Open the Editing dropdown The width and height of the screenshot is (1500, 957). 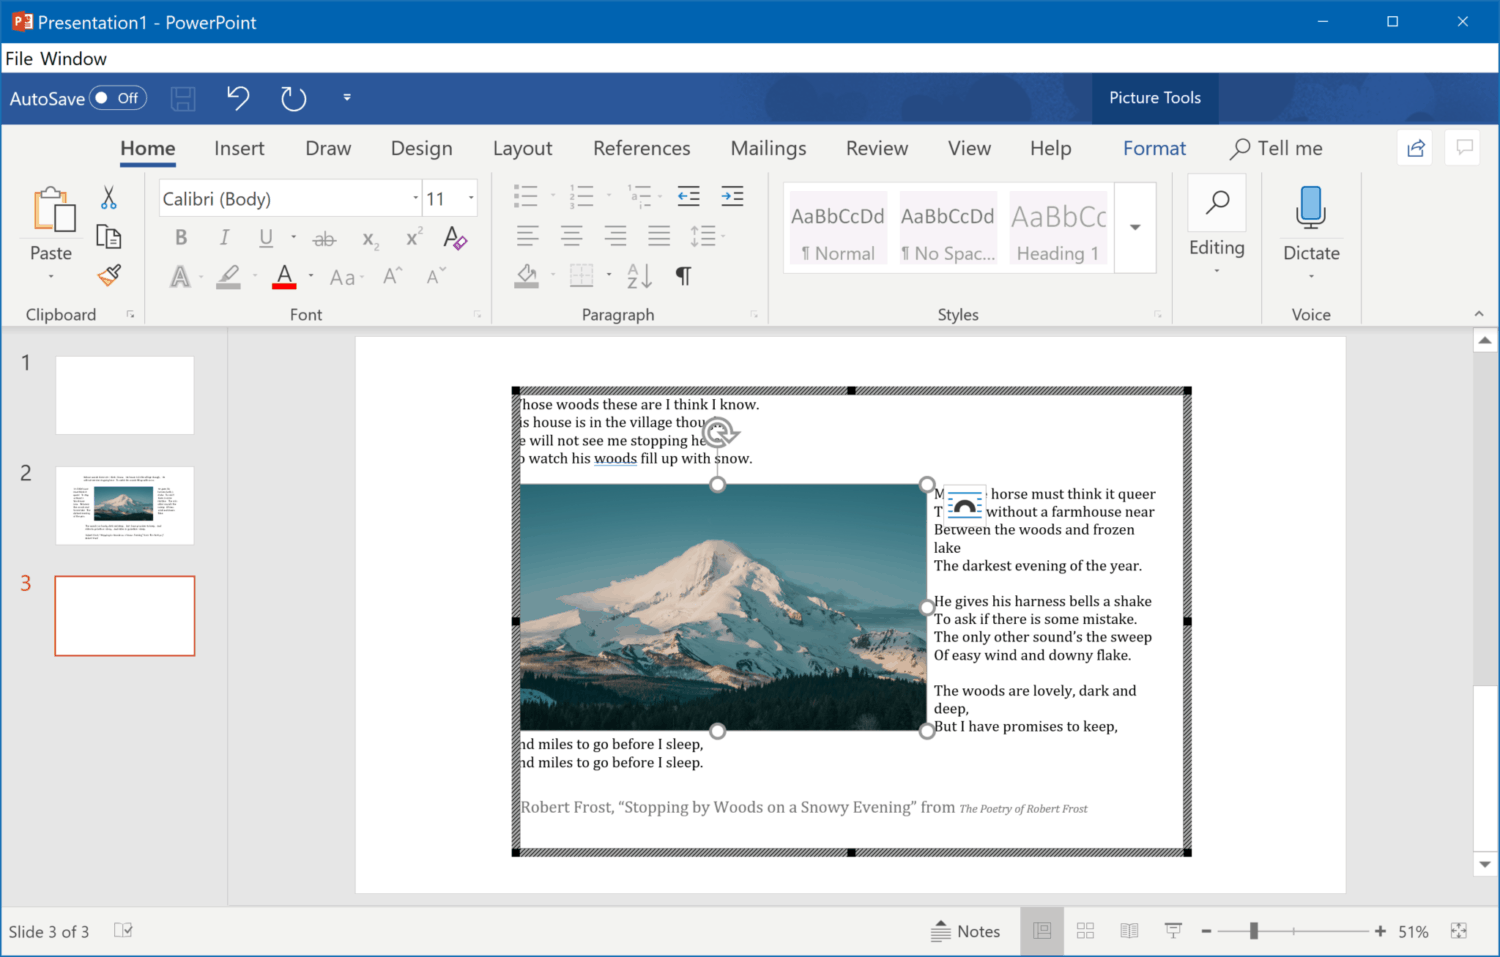tap(1217, 229)
